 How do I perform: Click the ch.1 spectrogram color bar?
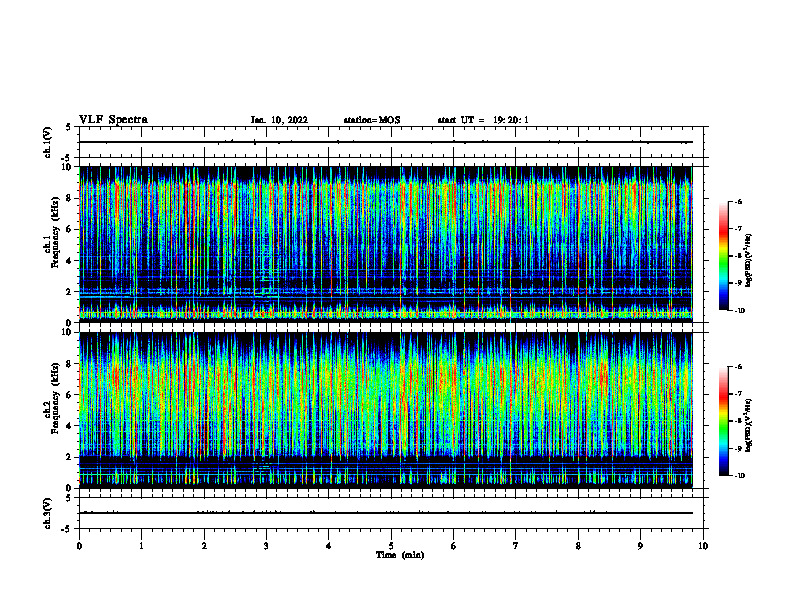(x=723, y=256)
